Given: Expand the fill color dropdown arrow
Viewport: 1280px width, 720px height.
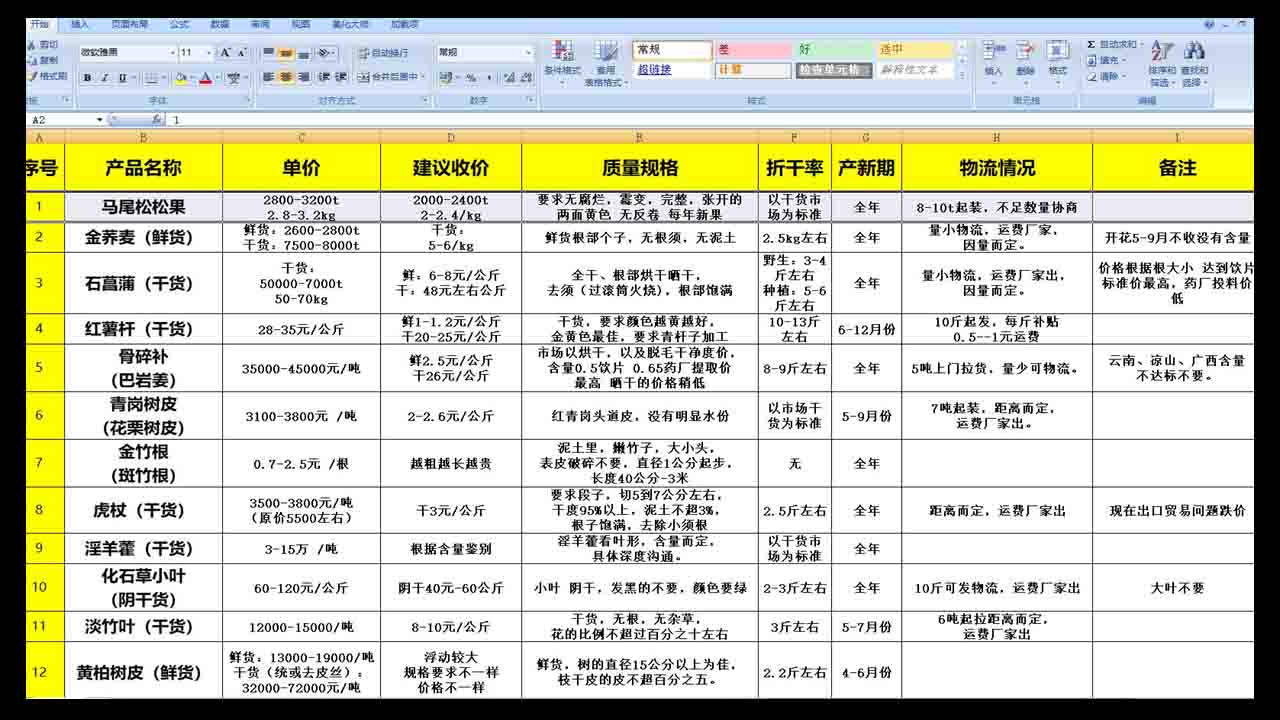Looking at the screenshot, I should (191, 78).
